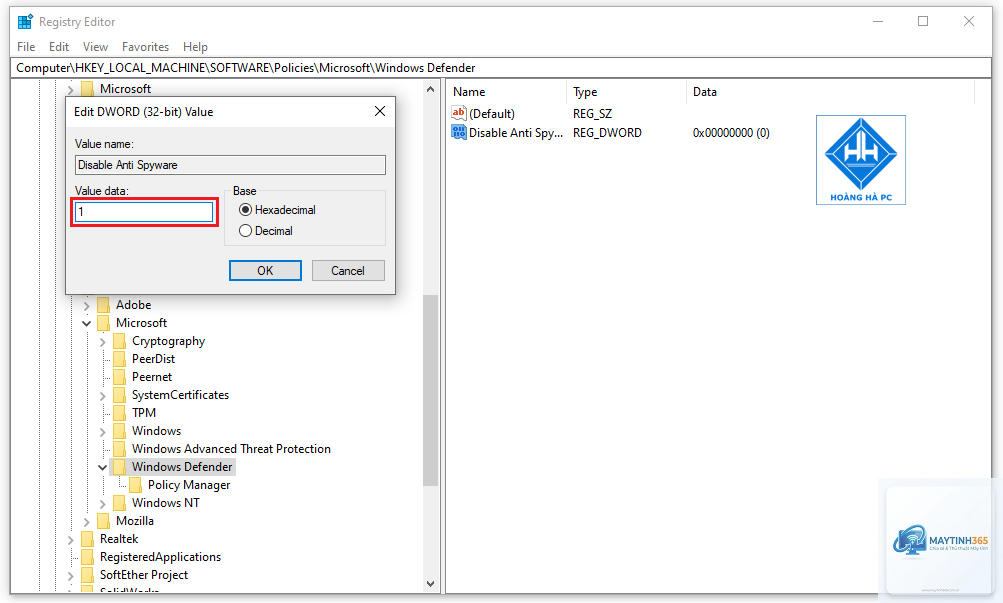Open the Edit menu

[59, 47]
